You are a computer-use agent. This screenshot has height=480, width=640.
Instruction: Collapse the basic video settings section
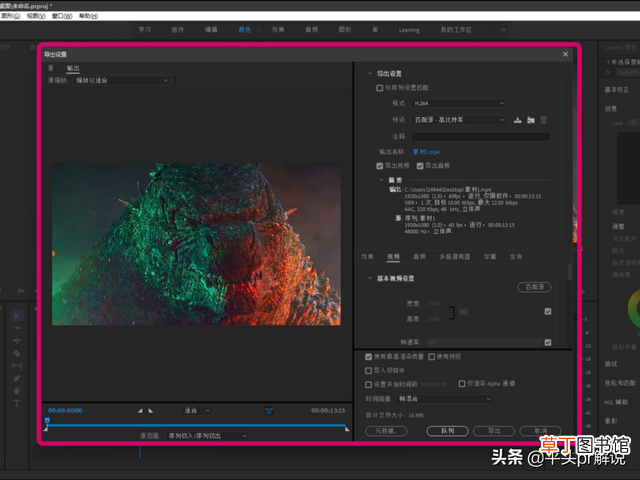tap(370, 278)
